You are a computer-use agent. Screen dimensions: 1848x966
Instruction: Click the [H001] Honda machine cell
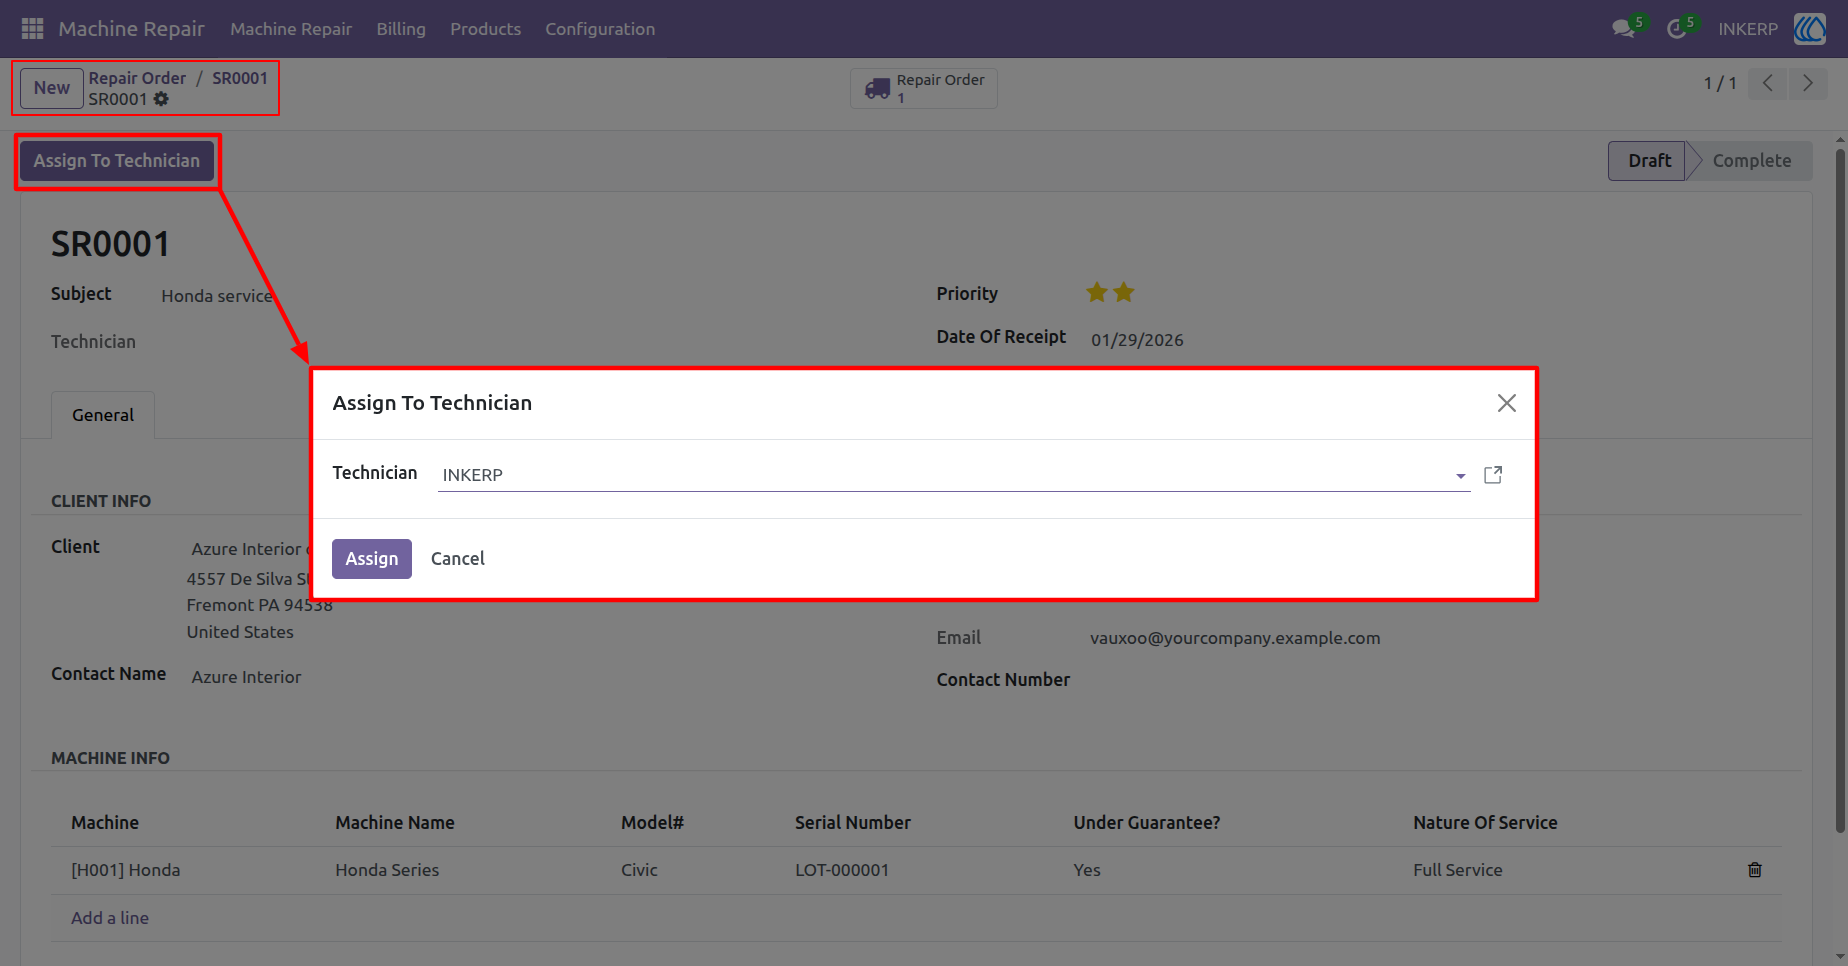tap(126, 870)
